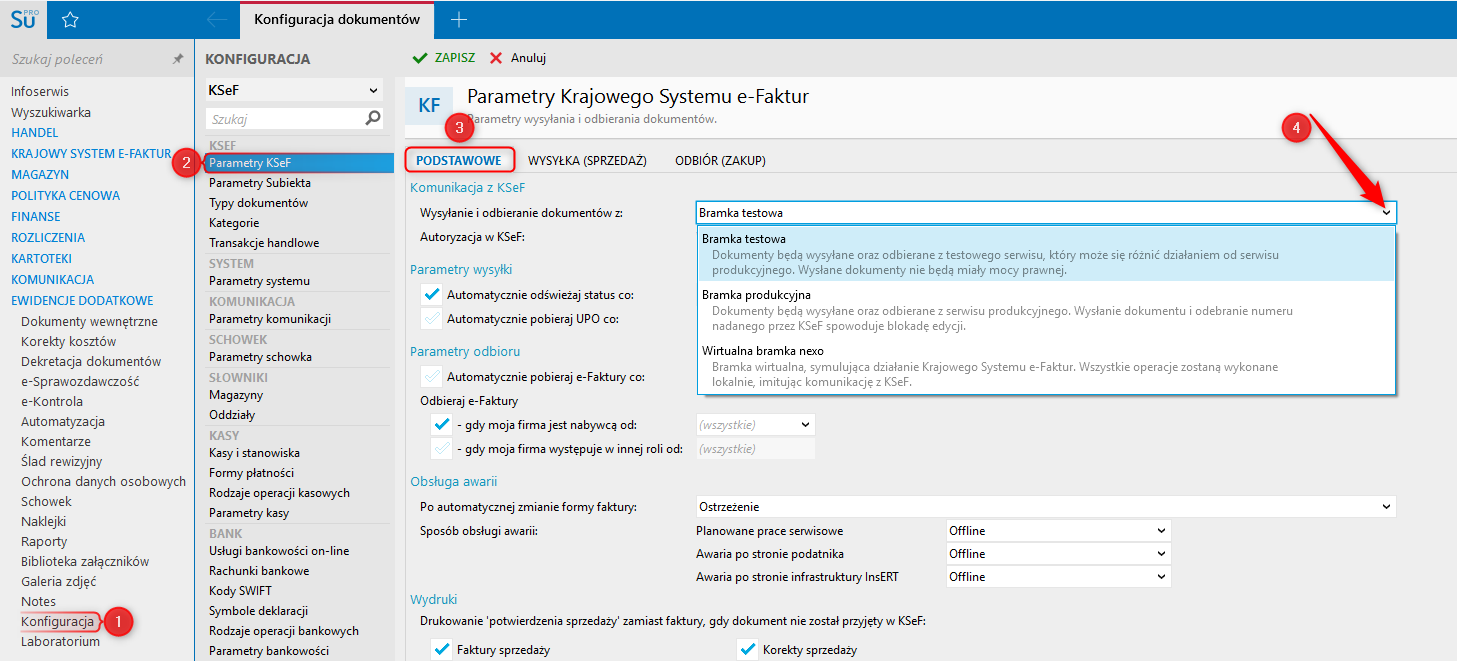Open Awaria po stronie podatnika dropdown
Image resolution: width=1457 pixels, height=661 pixels.
click(1058, 553)
